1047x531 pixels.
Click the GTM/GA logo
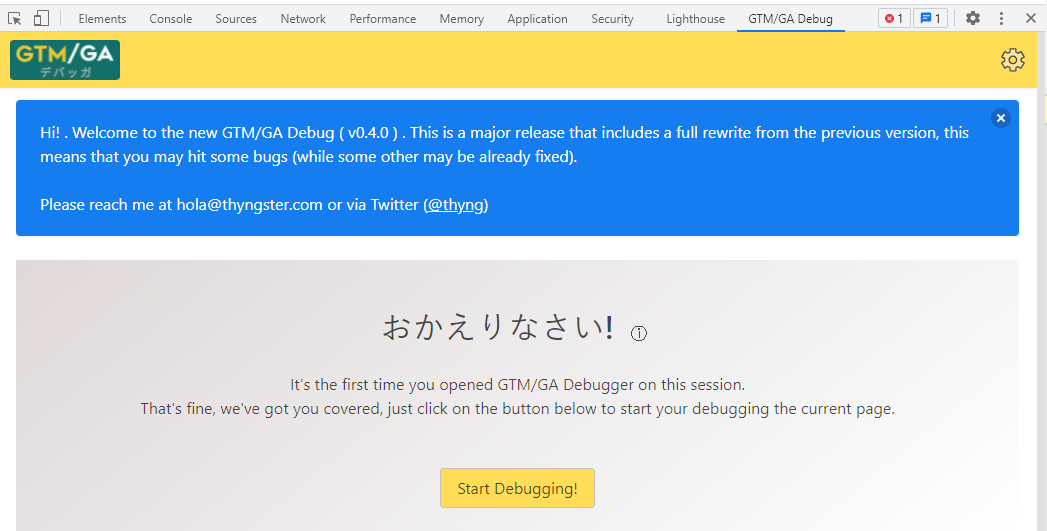pos(65,60)
